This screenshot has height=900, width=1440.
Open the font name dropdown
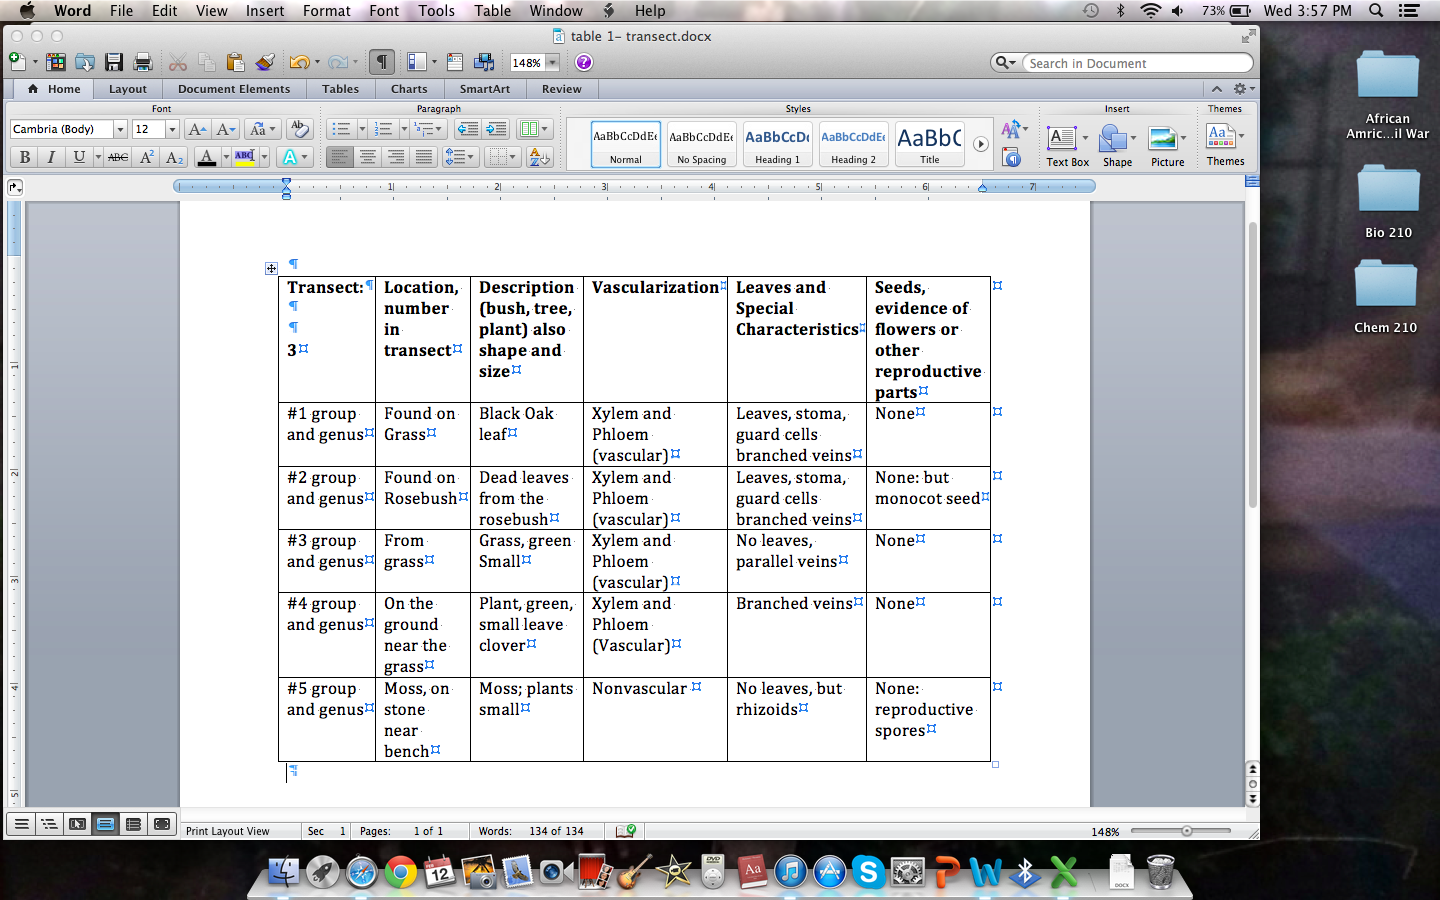coord(120,129)
